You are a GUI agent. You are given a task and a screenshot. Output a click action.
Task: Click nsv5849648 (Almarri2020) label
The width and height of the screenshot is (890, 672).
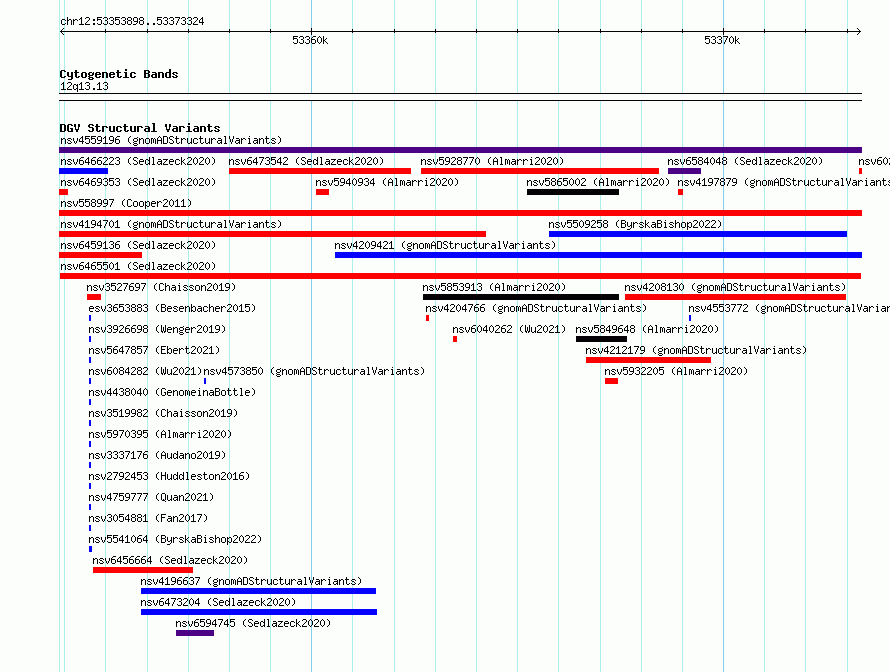(x=647, y=329)
